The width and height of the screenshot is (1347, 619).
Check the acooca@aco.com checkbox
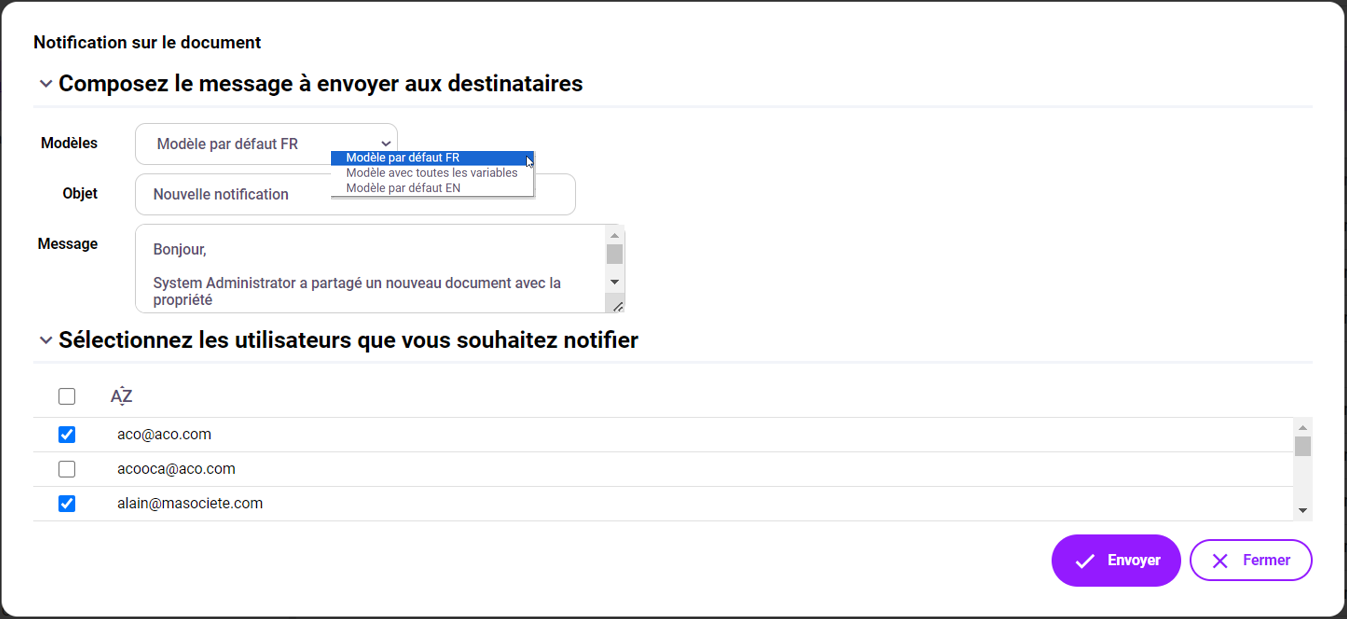click(x=67, y=469)
